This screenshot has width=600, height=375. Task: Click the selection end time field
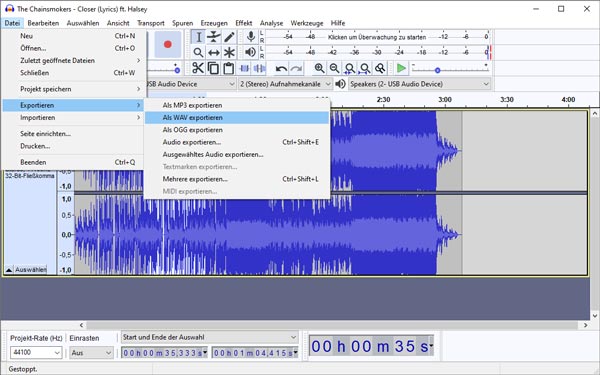[255, 353]
